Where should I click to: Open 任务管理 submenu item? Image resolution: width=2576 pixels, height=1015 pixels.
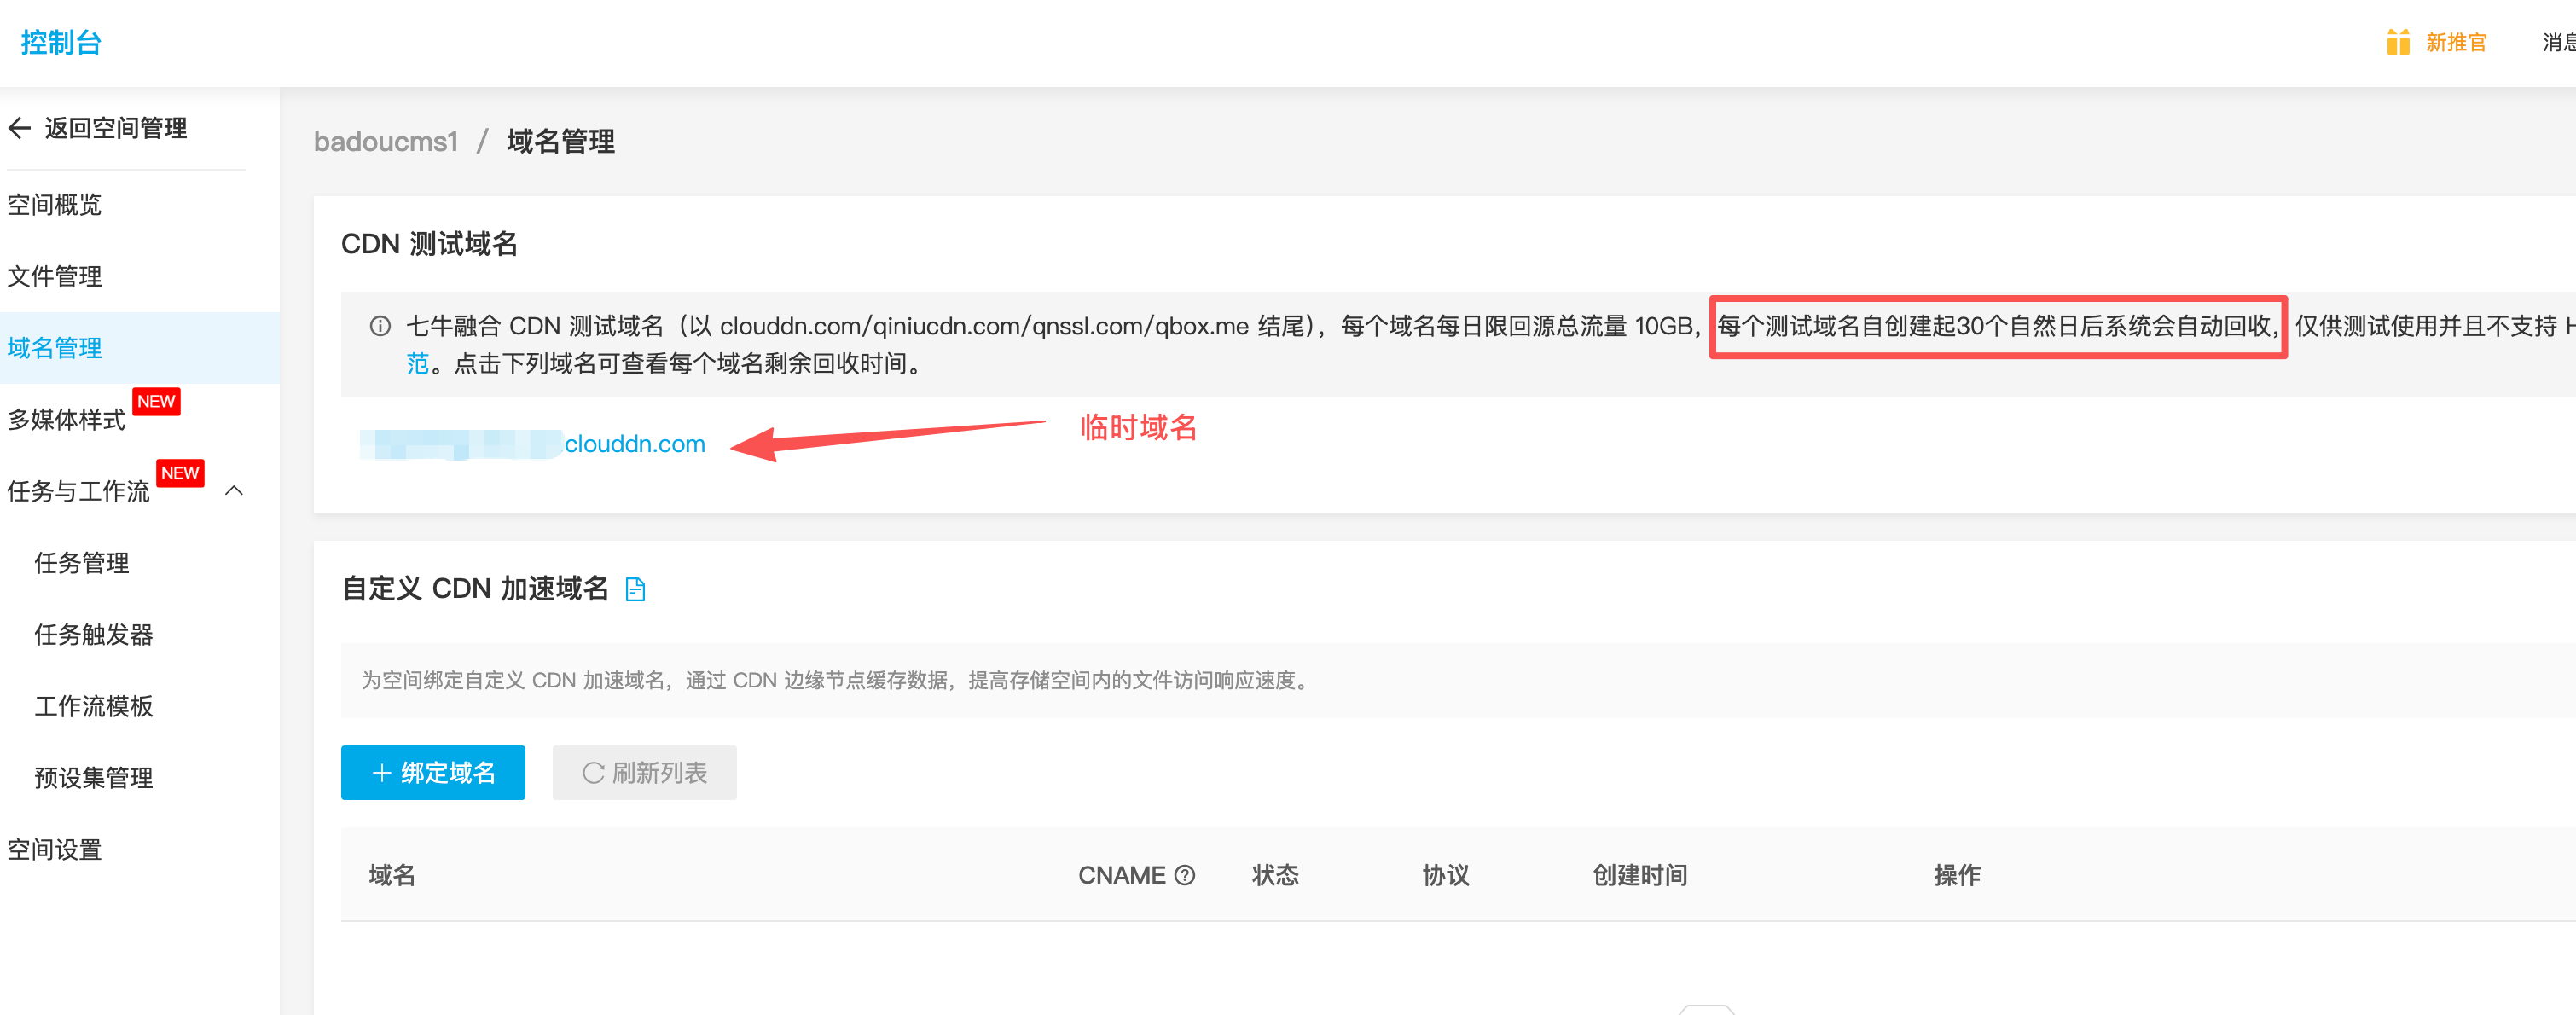coord(82,563)
